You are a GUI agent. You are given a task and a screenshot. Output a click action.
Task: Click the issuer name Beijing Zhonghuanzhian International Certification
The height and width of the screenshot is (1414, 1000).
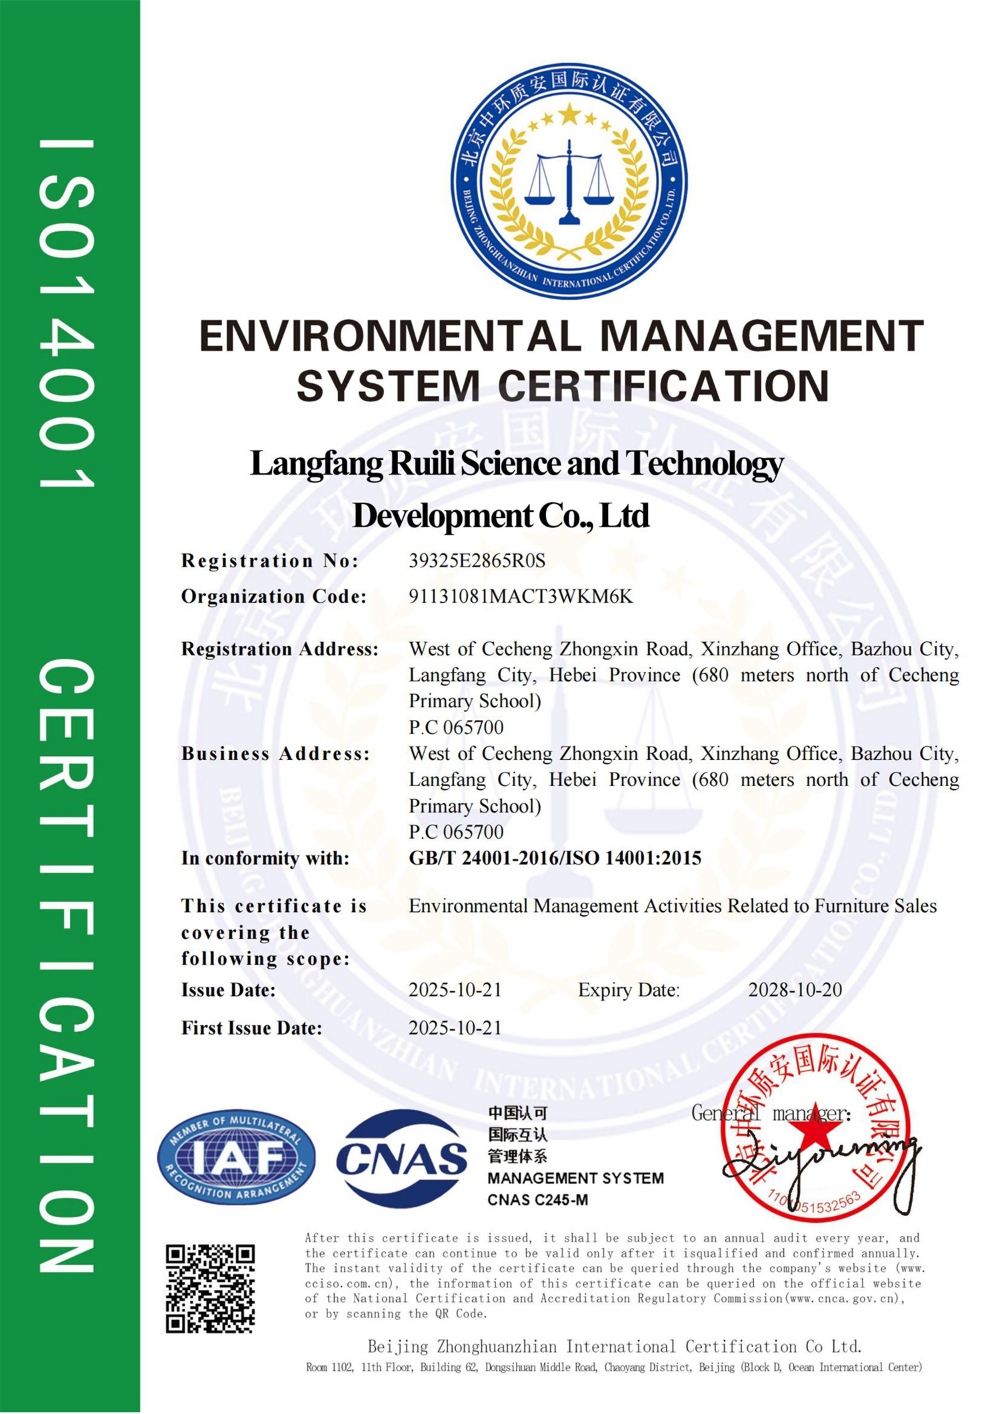click(614, 1346)
